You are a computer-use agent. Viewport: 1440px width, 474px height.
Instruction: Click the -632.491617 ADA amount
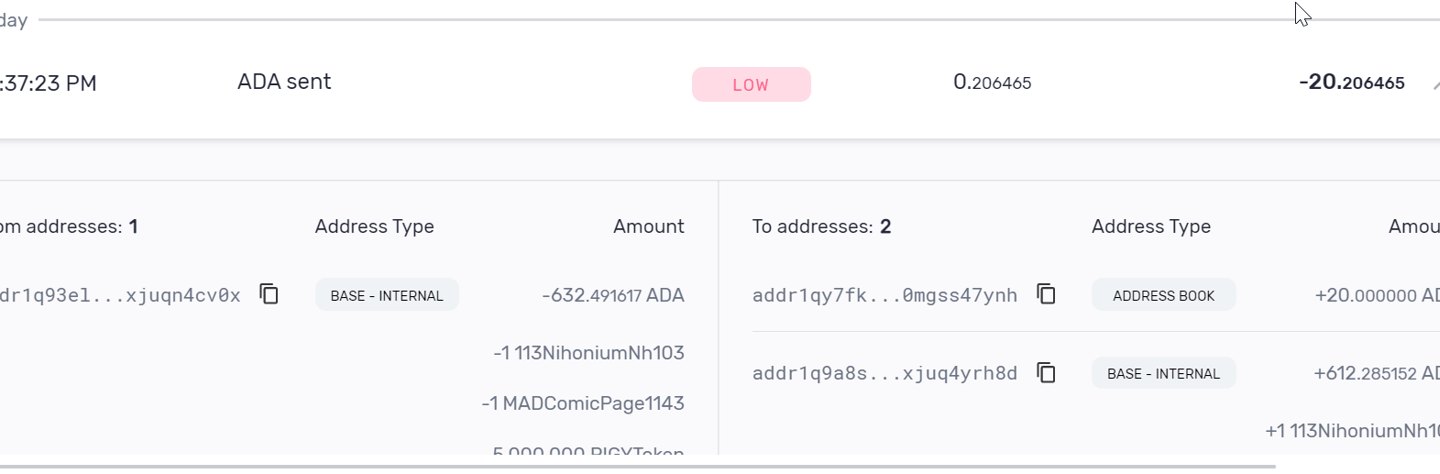612,296
